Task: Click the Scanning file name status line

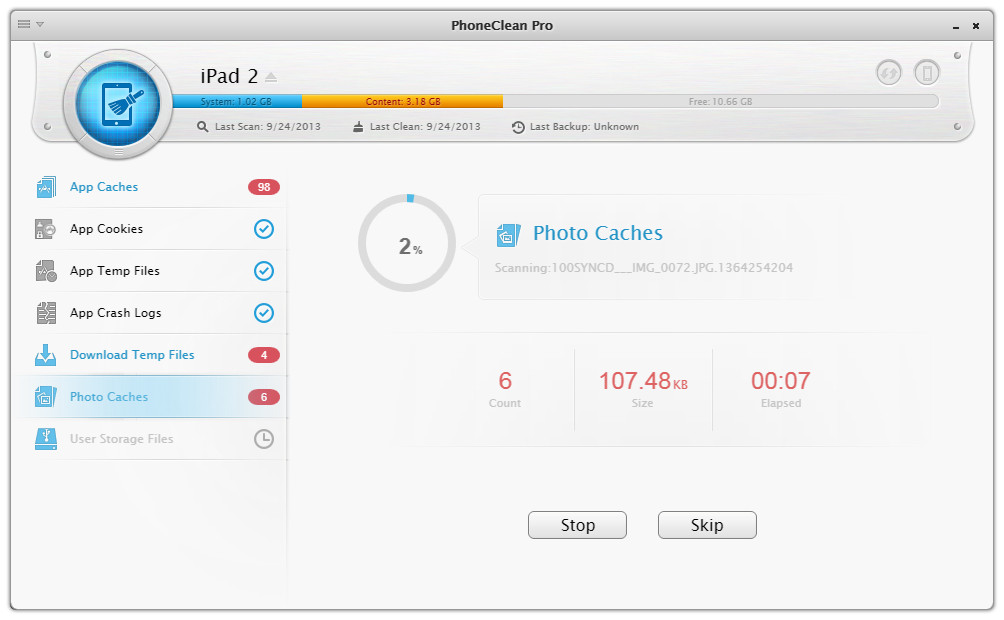Action: point(644,268)
